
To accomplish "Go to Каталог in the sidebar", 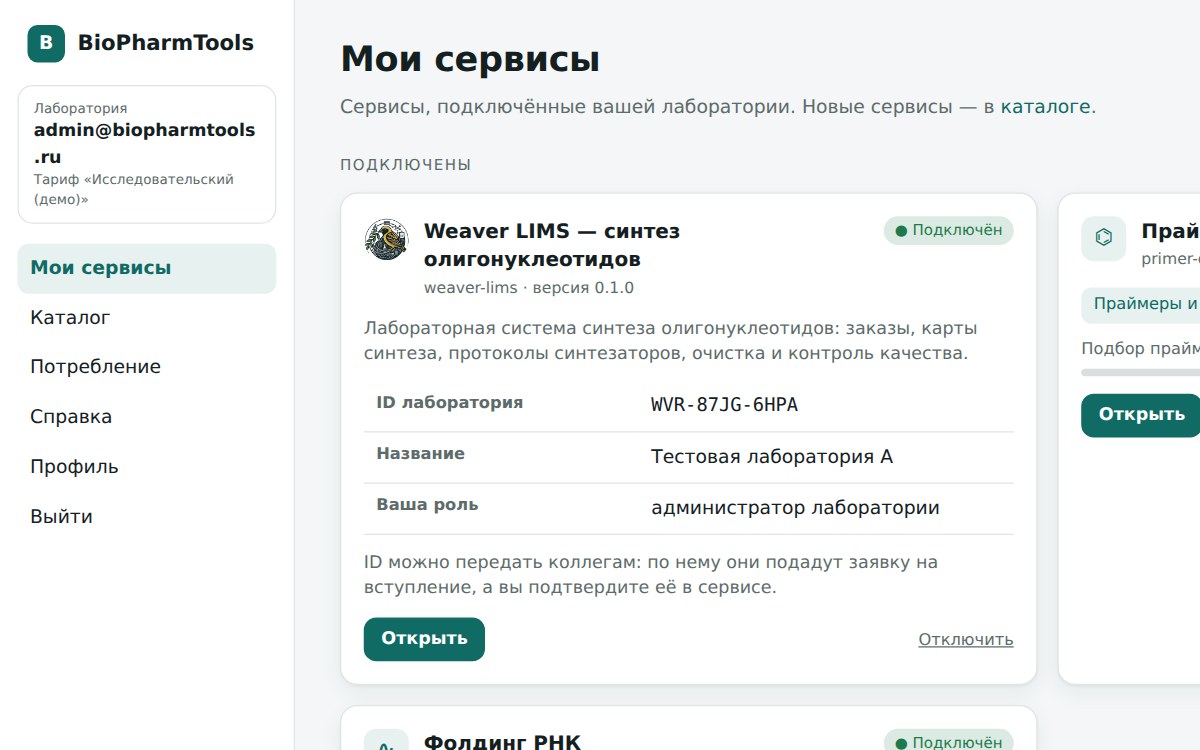I will coord(147,318).
